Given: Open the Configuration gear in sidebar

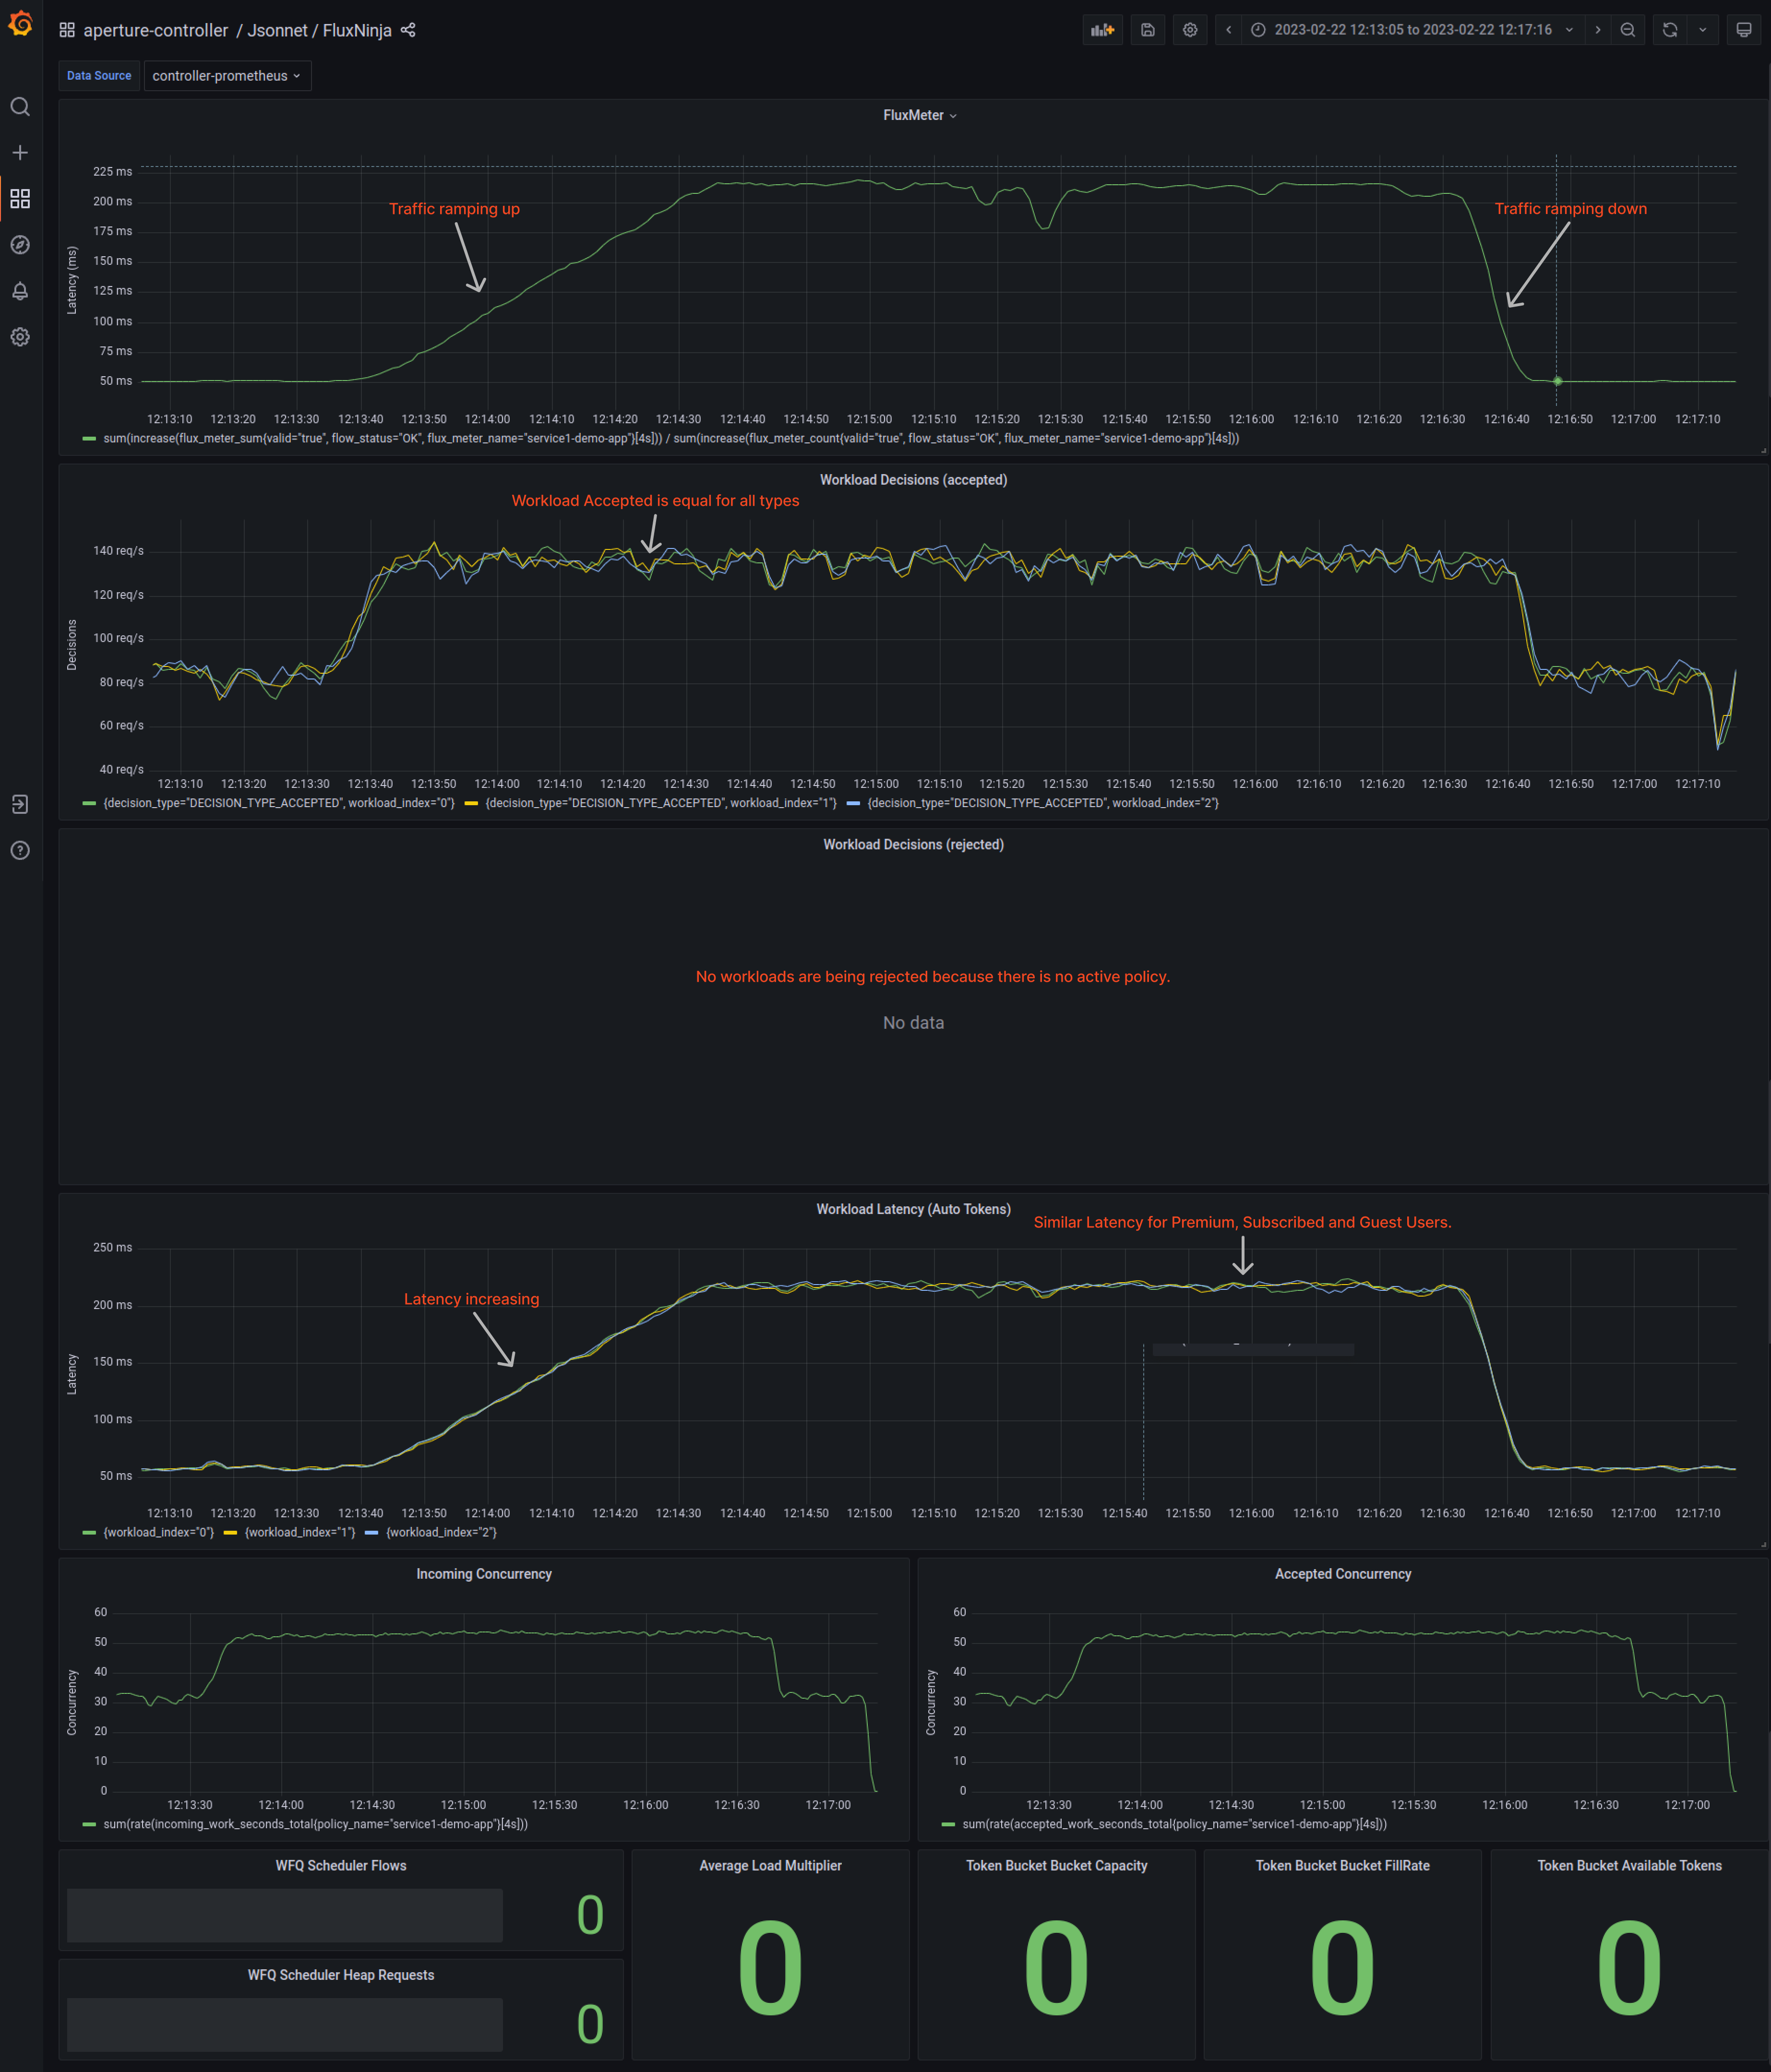Looking at the screenshot, I should (x=20, y=337).
